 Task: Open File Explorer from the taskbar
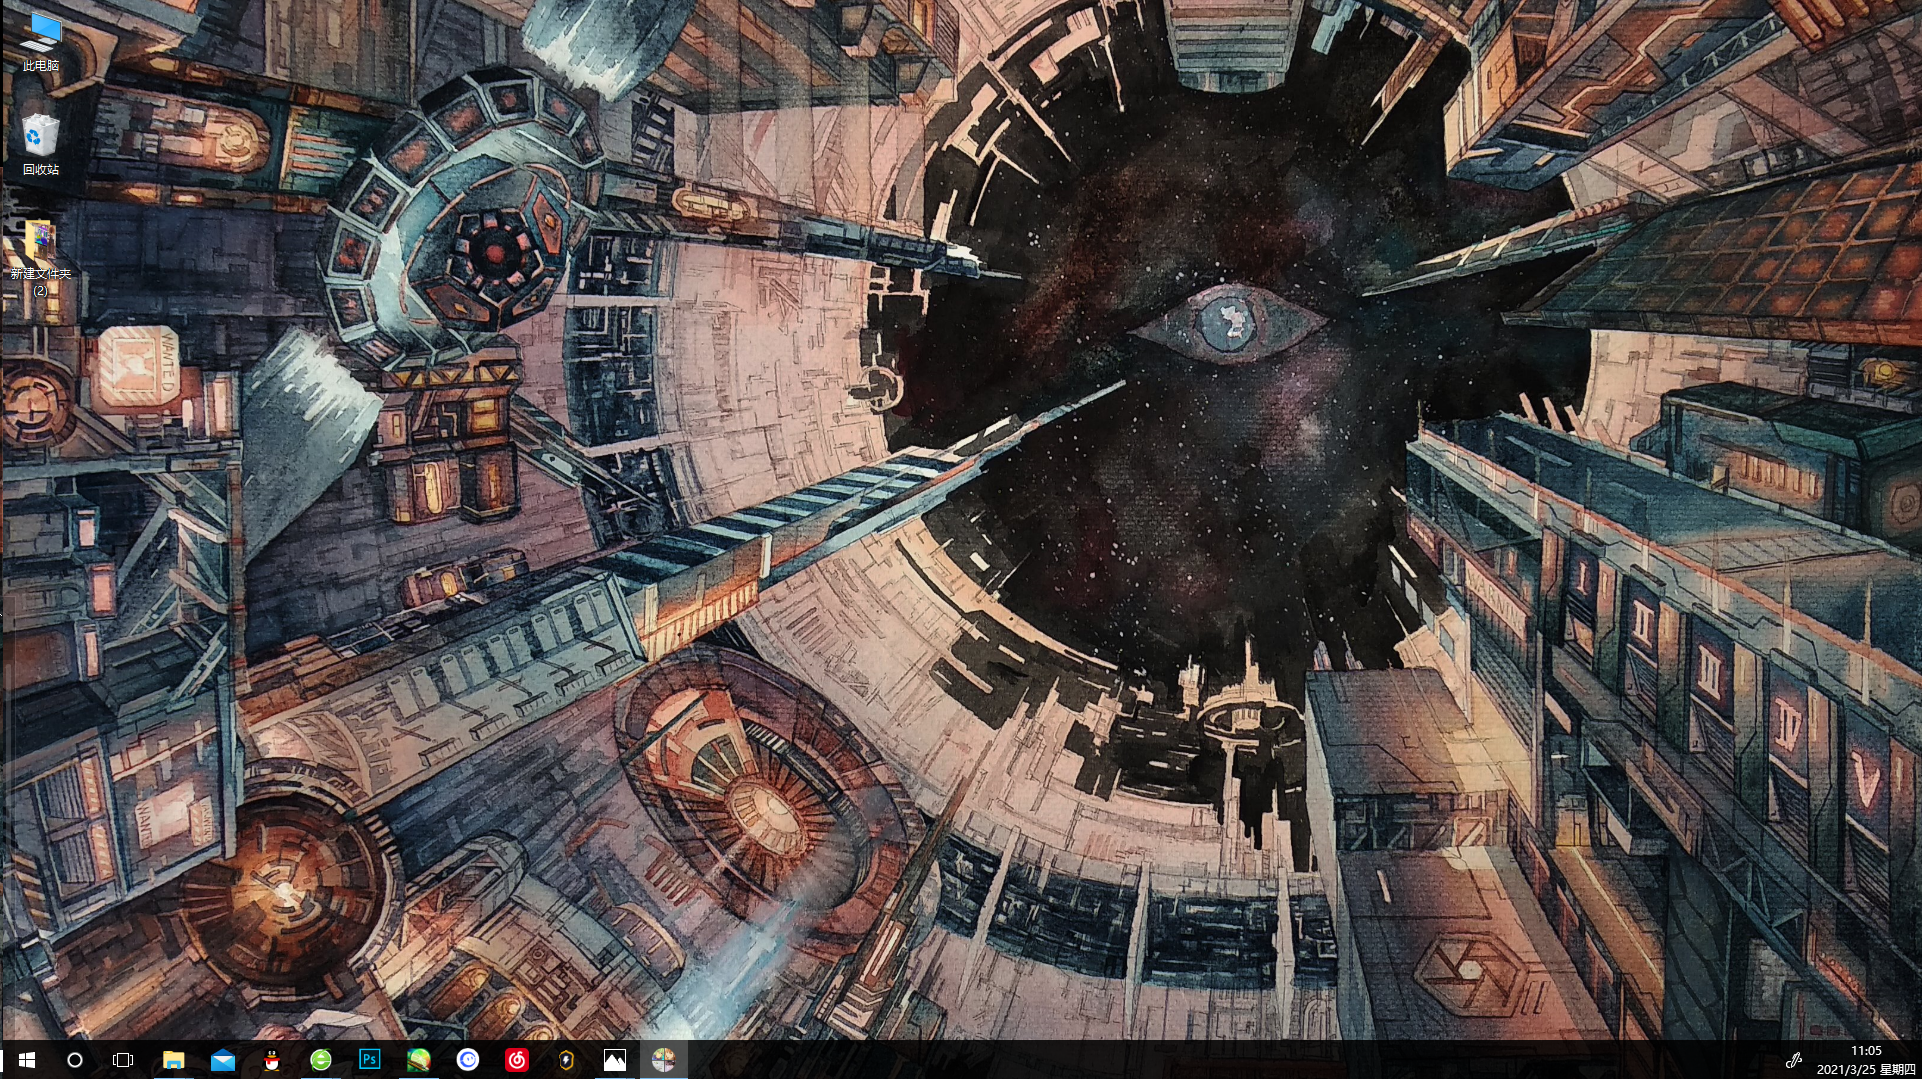click(x=173, y=1060)
